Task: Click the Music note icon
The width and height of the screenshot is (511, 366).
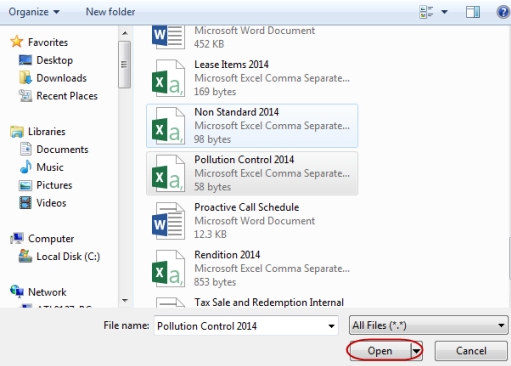Action: [26, 167]
